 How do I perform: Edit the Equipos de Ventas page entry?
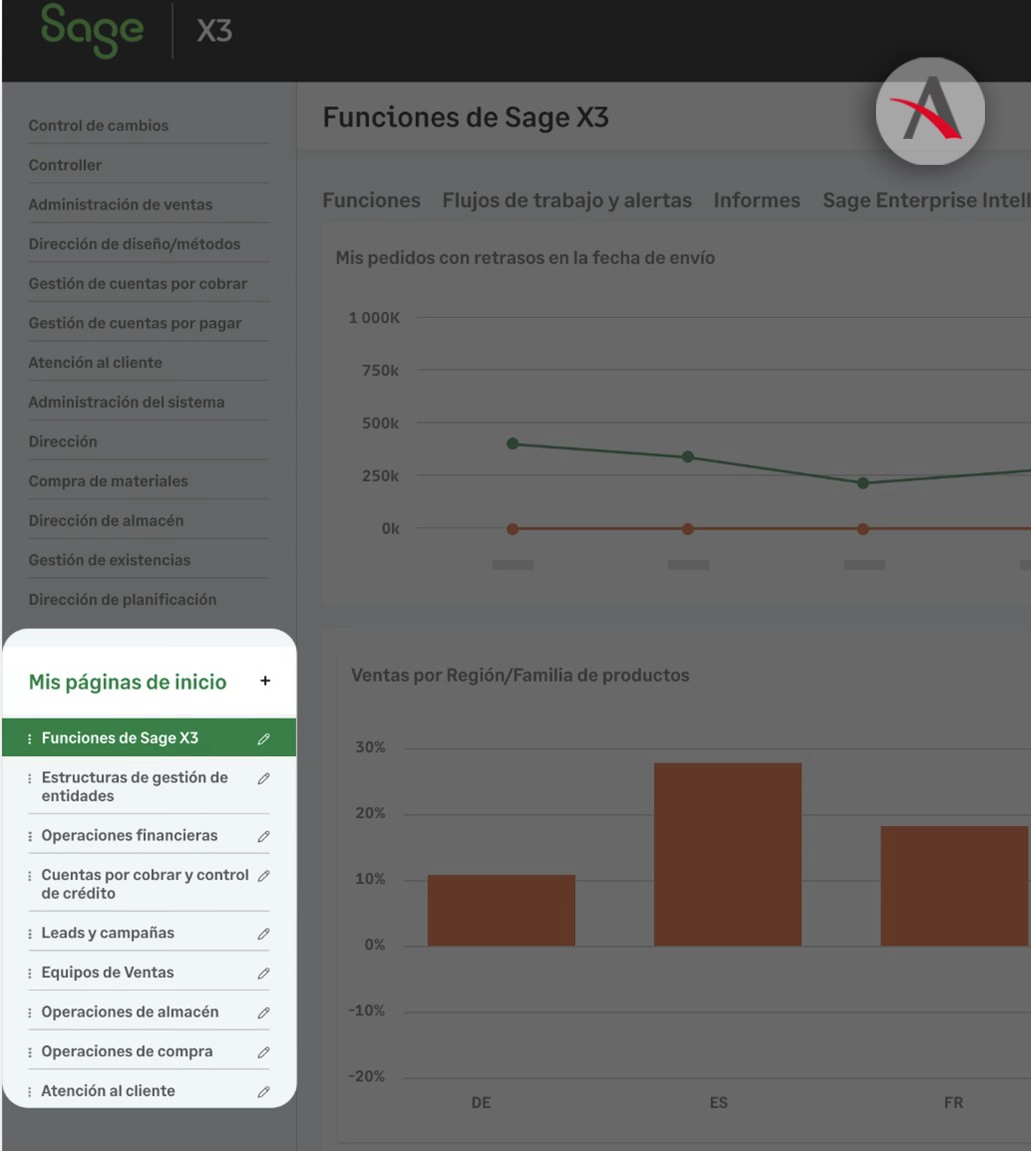[x=263, y=973]
